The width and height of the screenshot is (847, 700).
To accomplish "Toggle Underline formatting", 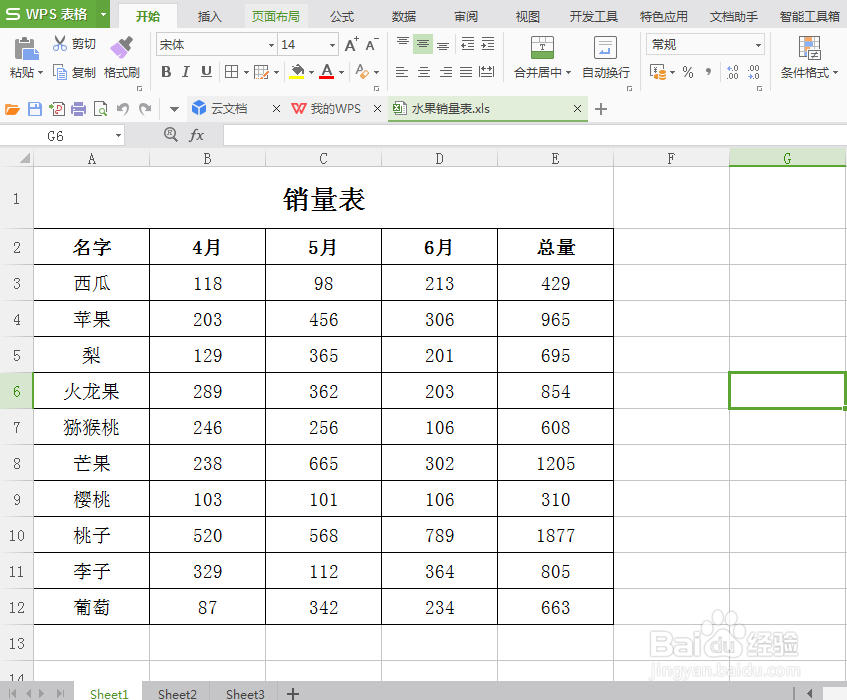I will [x=206, y=72].
